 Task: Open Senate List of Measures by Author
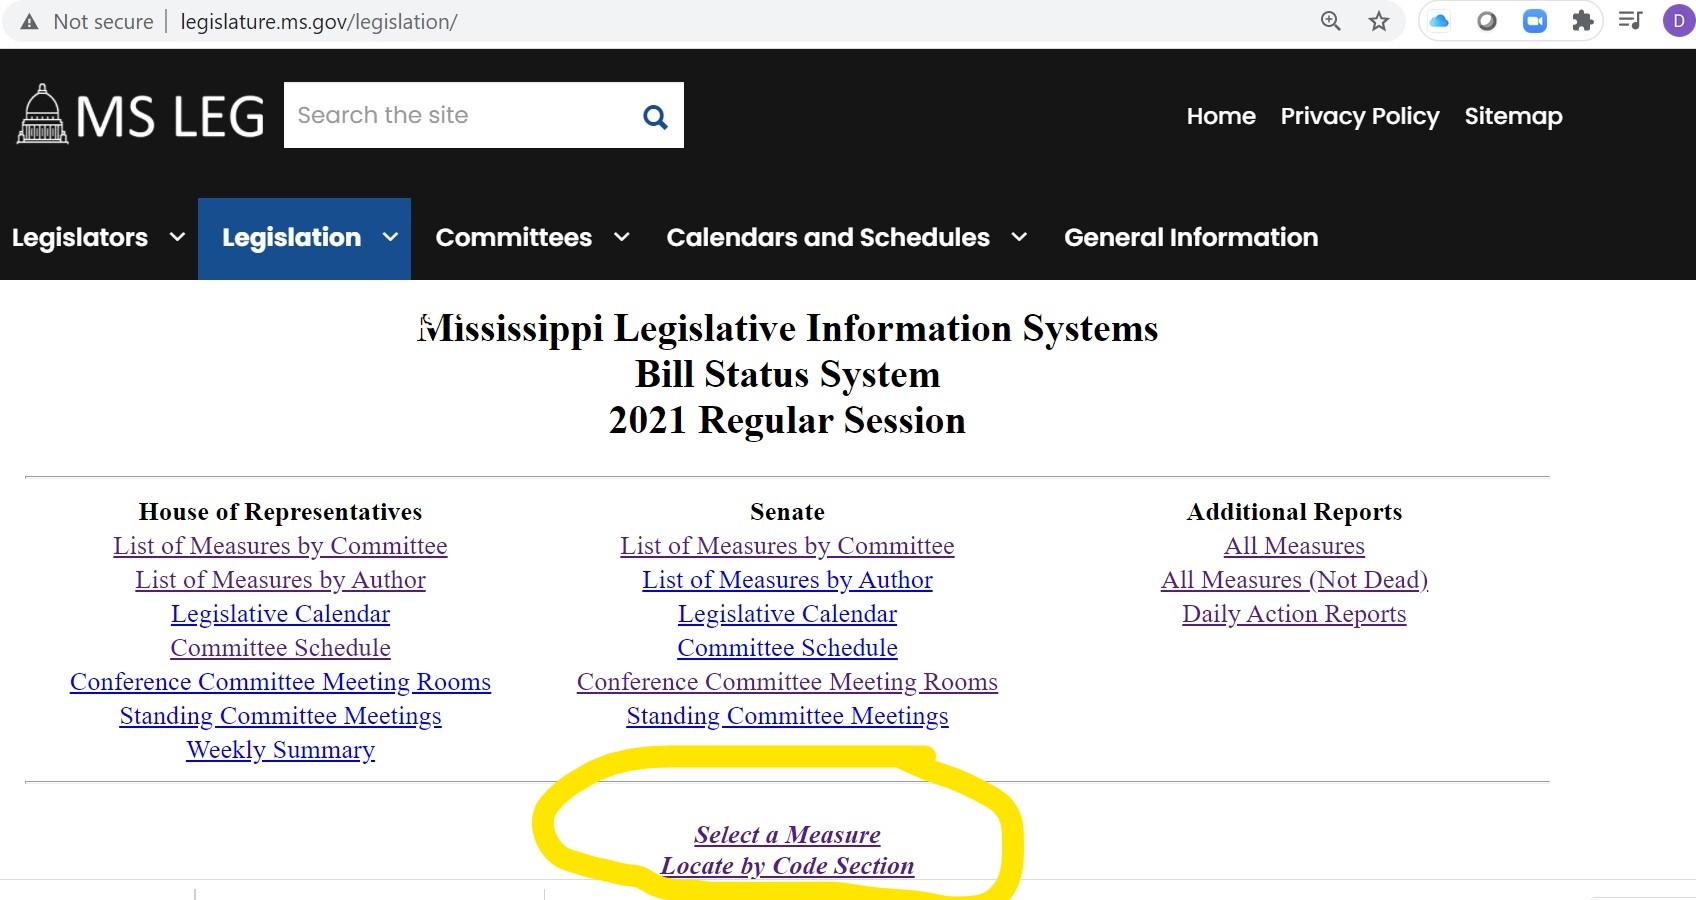pyautogui.click(x=787, y=580)
